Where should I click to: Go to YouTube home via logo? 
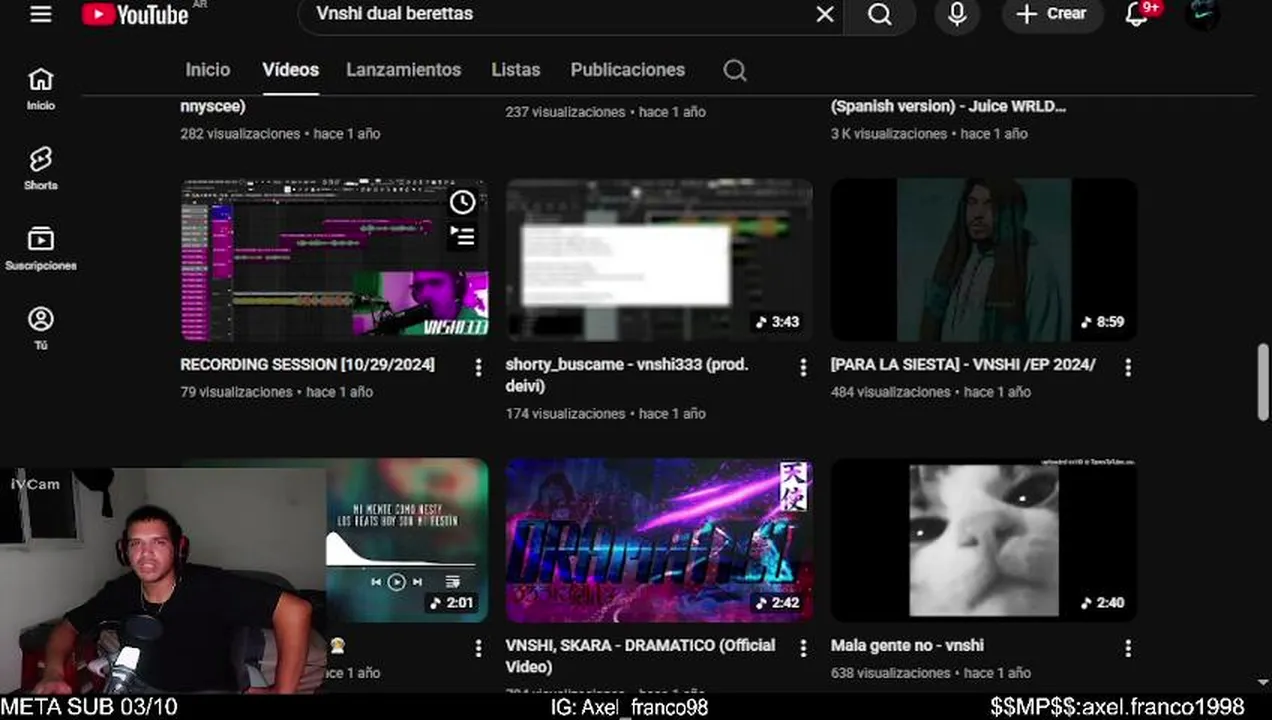(135, 14)
